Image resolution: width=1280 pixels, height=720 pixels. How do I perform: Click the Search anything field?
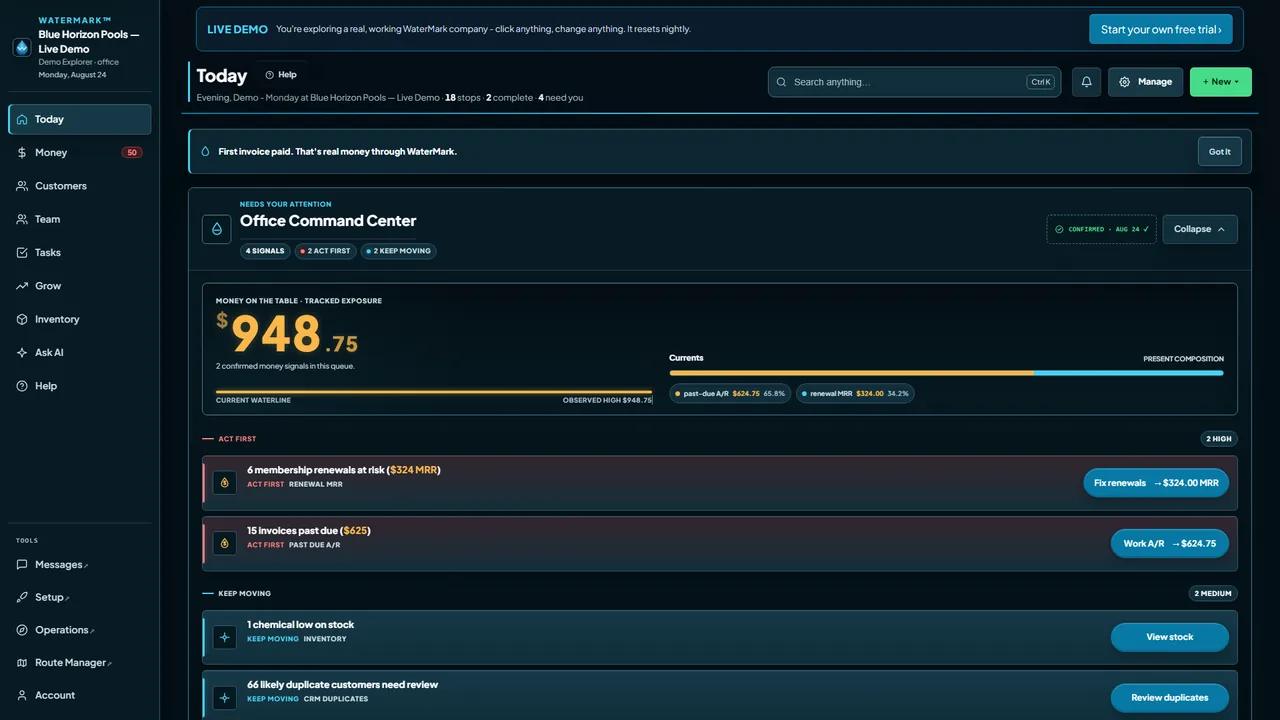coord(915,82)
